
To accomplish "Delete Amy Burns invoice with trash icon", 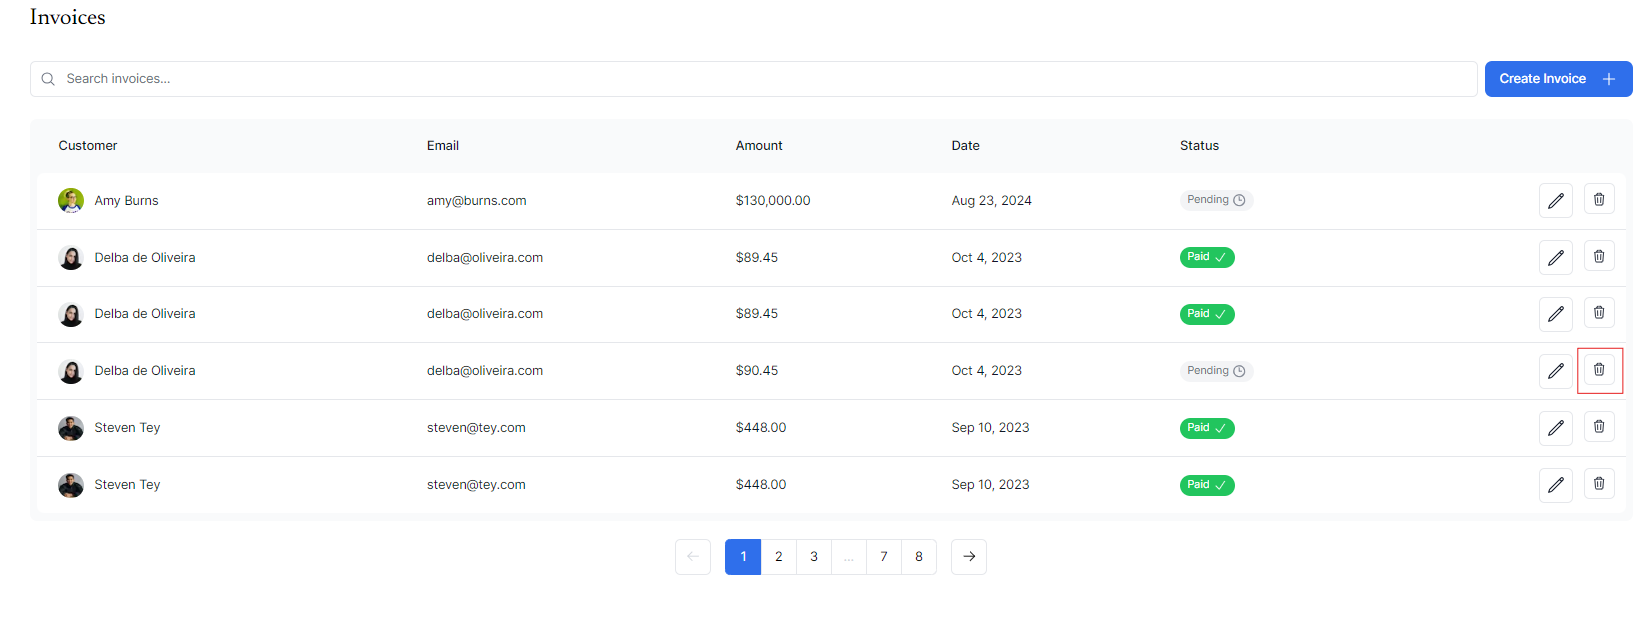I will 1599,200.
